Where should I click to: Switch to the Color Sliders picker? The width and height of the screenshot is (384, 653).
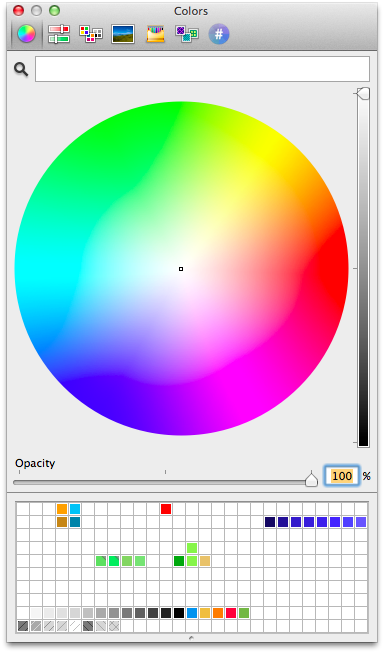point(59,34)
